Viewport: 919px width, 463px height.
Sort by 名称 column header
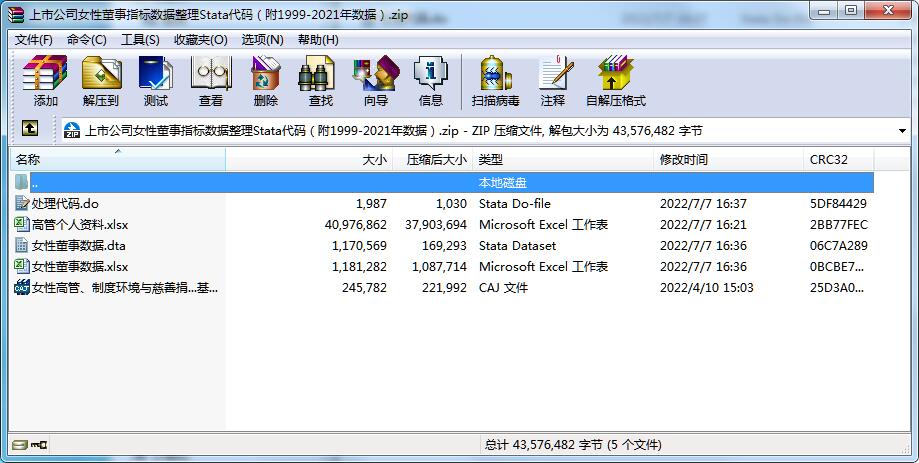click(118, 159)
